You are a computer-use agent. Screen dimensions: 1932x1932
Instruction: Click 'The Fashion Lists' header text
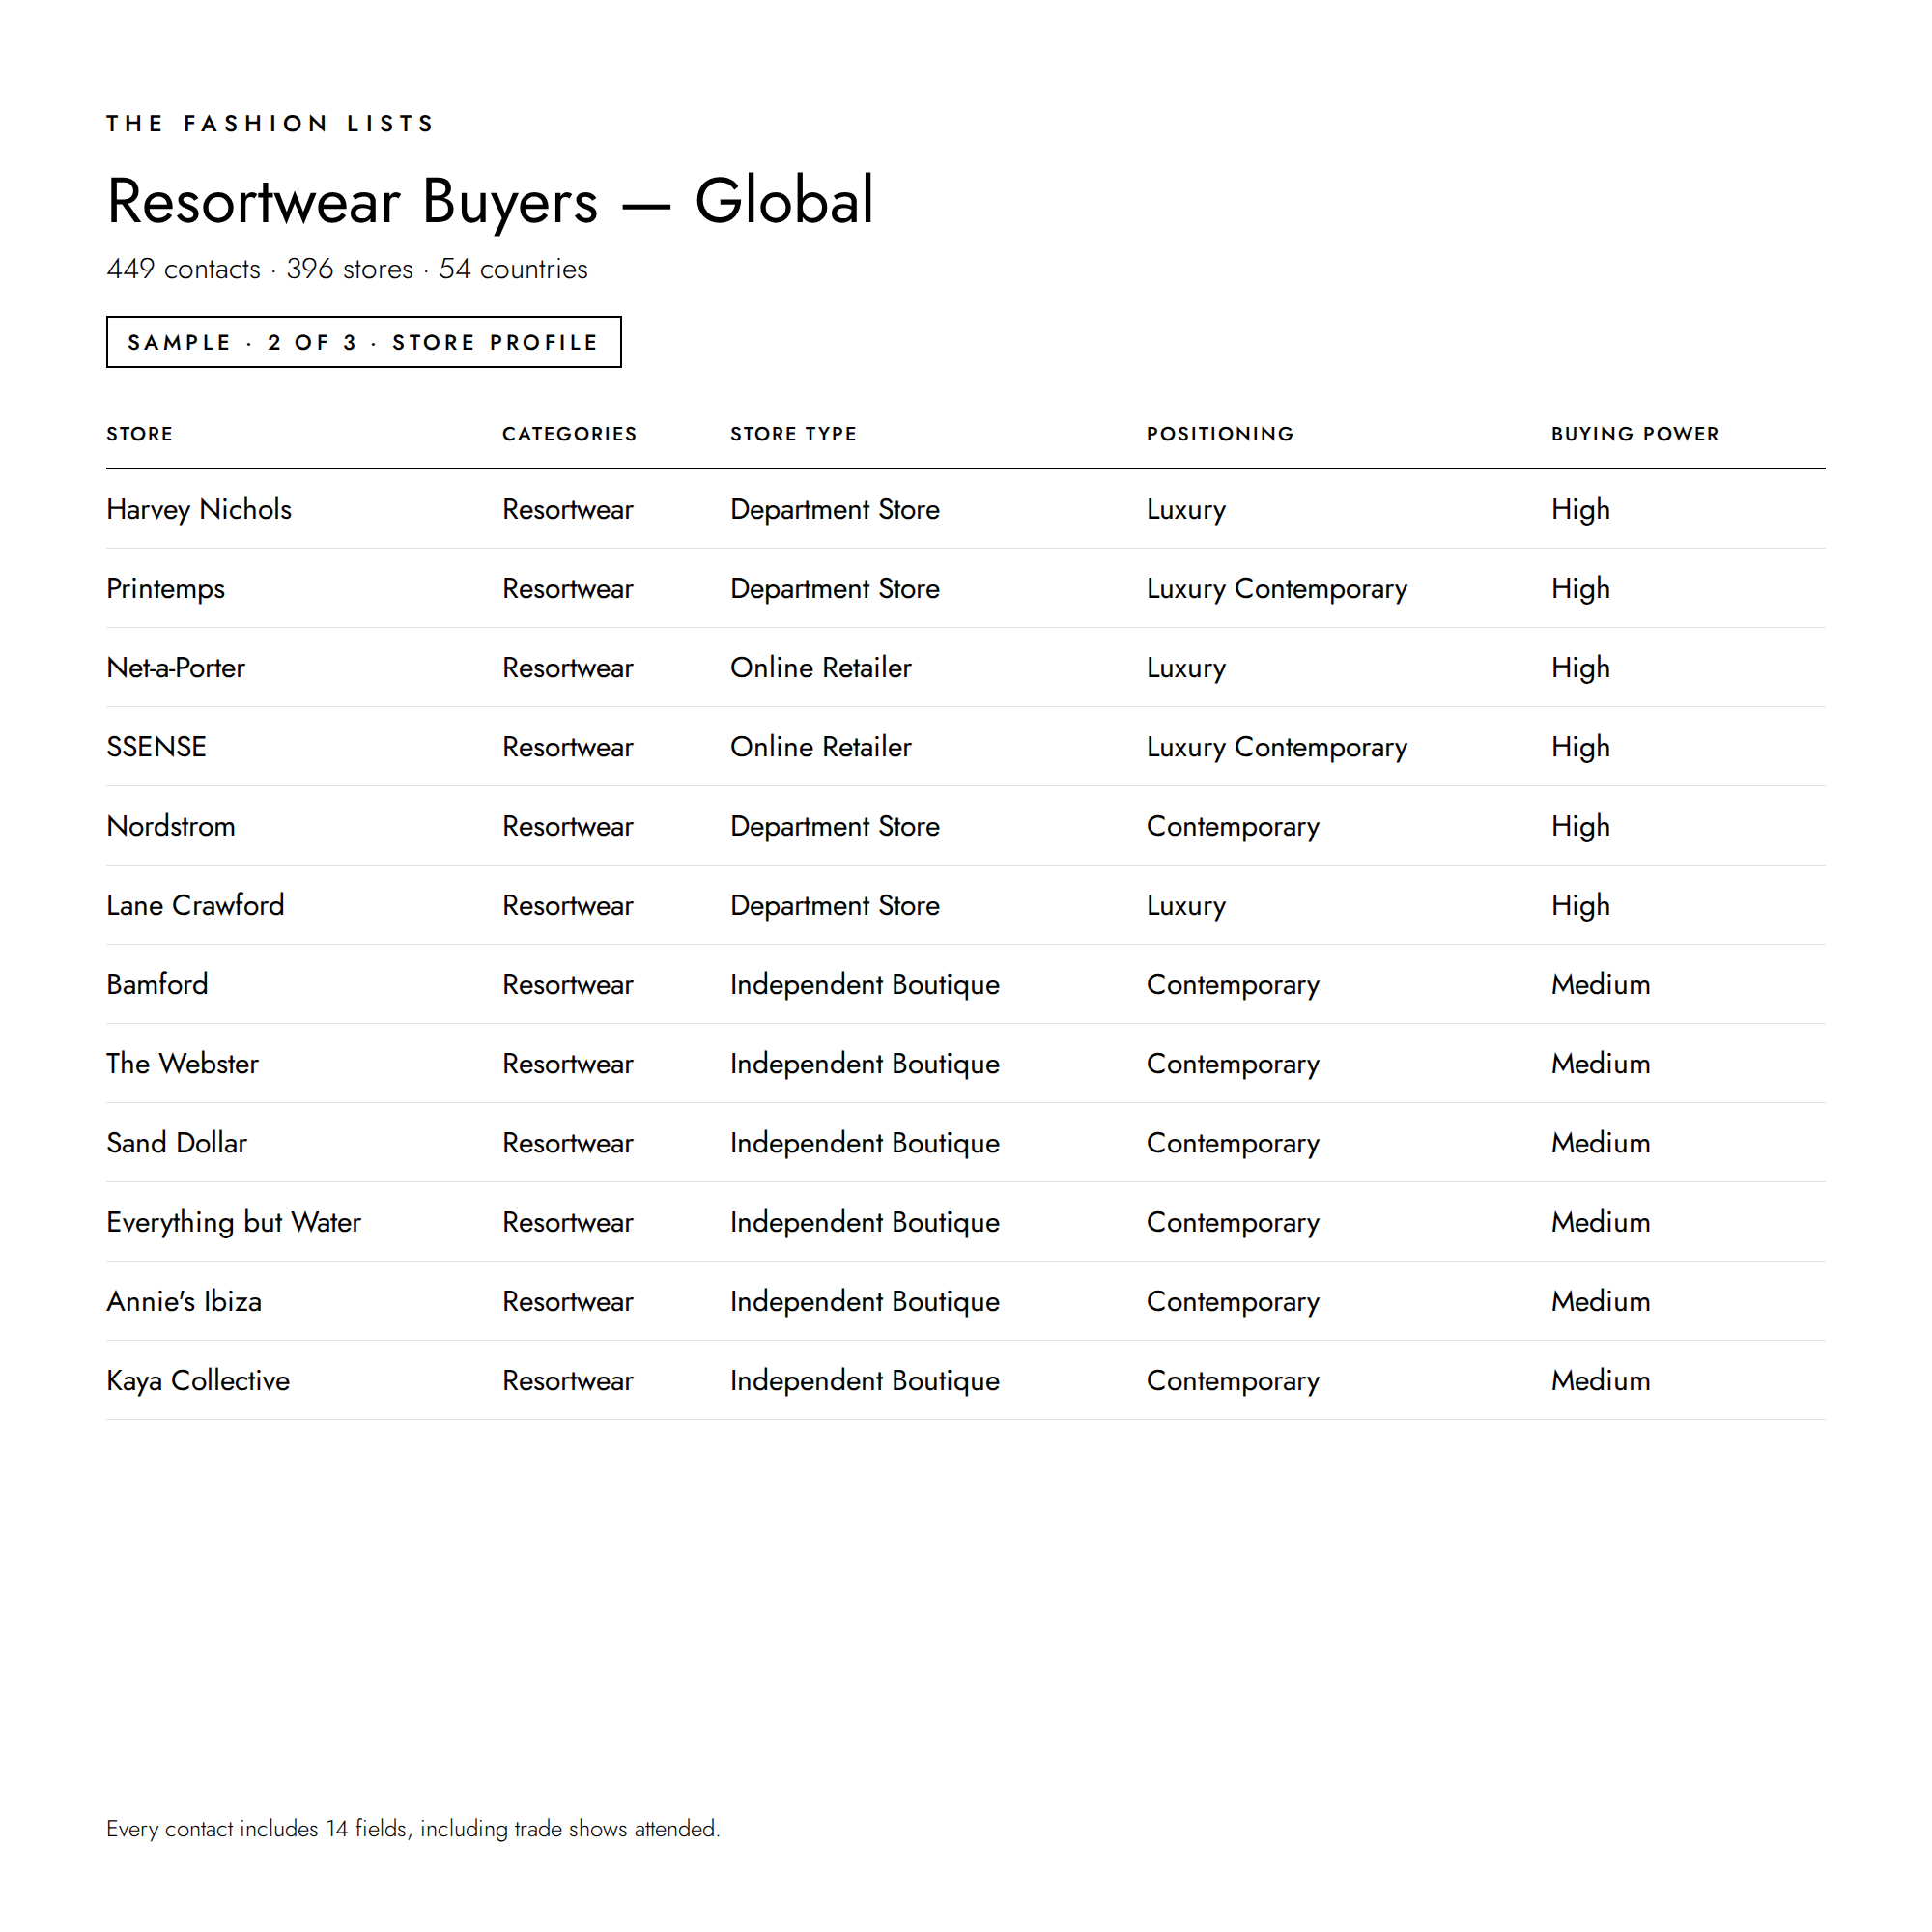click(x=271, y=123)
